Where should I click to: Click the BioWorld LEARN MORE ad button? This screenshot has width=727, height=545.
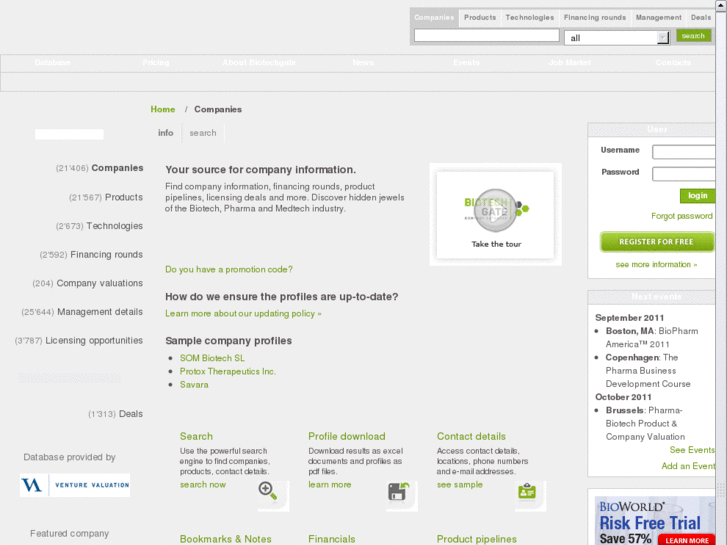(687, 540)
